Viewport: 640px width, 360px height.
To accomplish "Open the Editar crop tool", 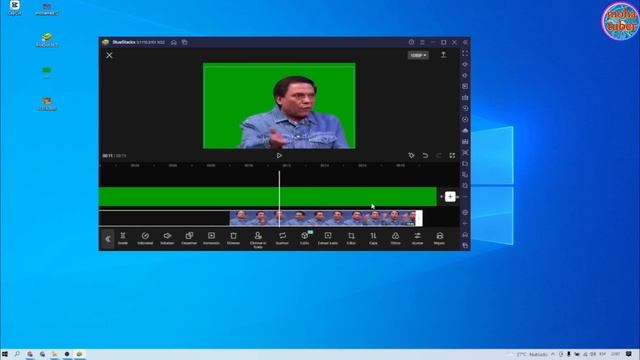I will coord(351,238).
